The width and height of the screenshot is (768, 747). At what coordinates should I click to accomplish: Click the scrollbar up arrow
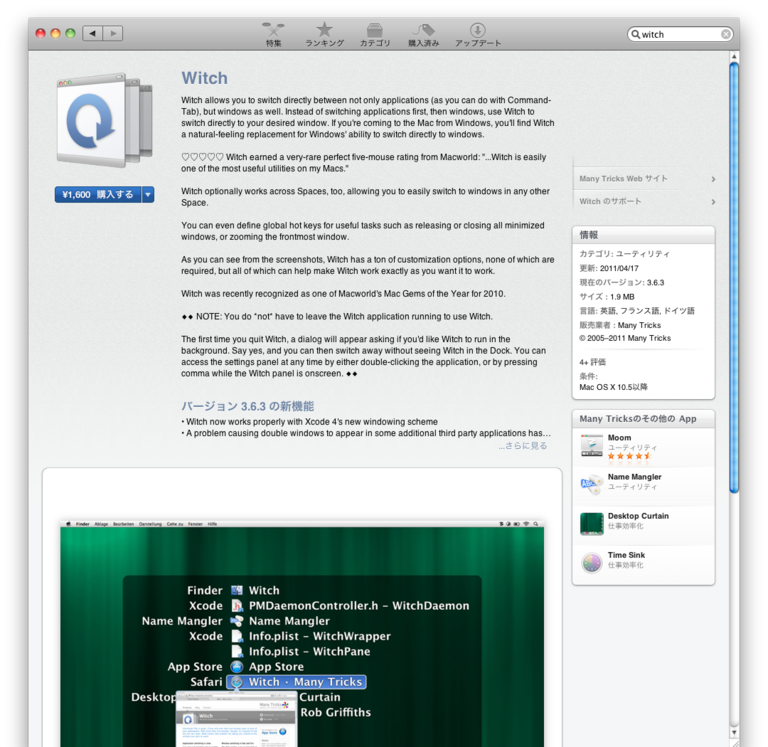734,57
